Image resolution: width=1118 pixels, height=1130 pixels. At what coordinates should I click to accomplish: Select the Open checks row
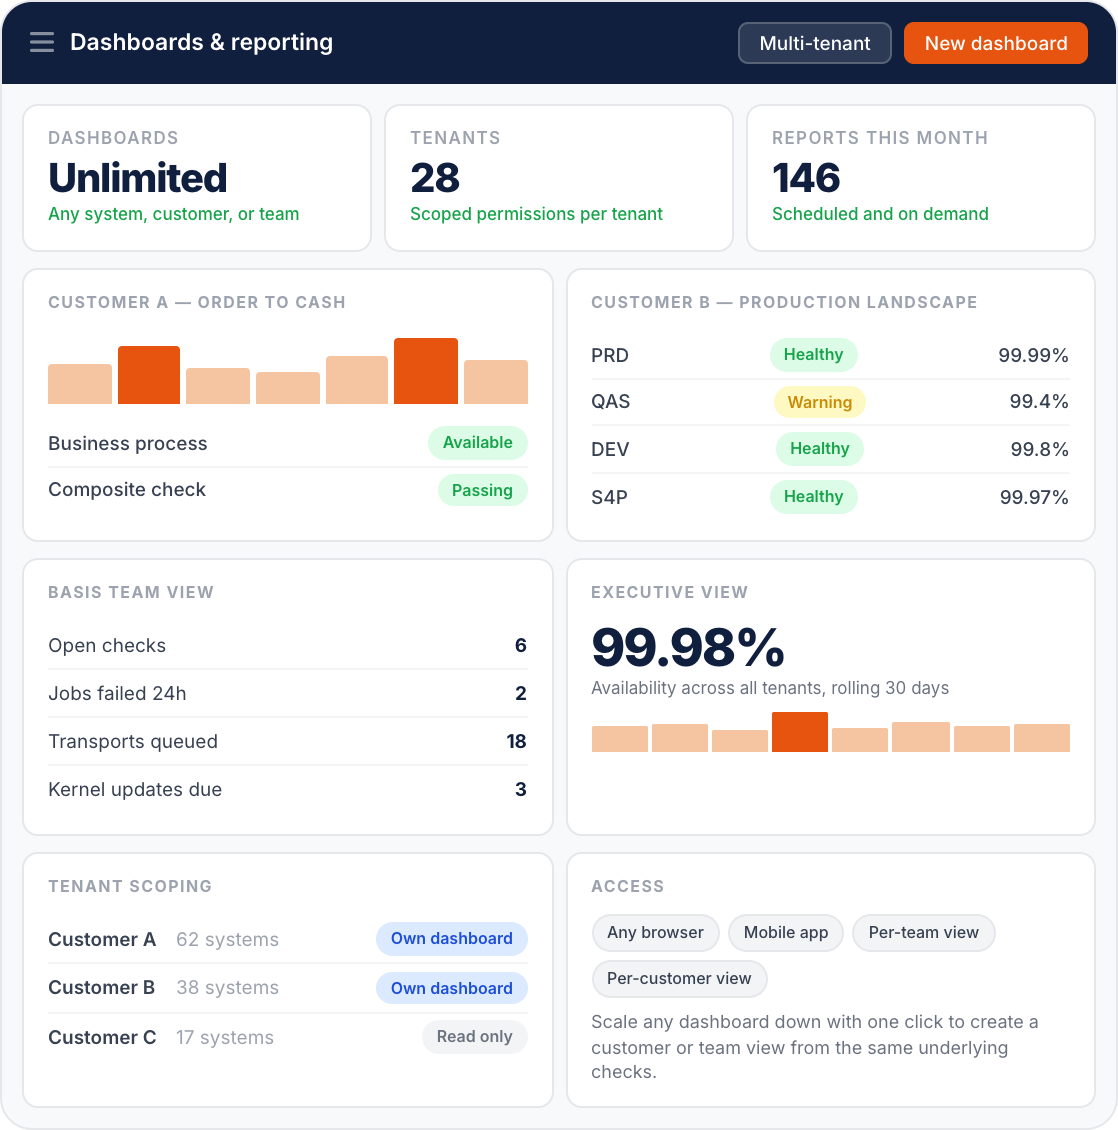288,645
